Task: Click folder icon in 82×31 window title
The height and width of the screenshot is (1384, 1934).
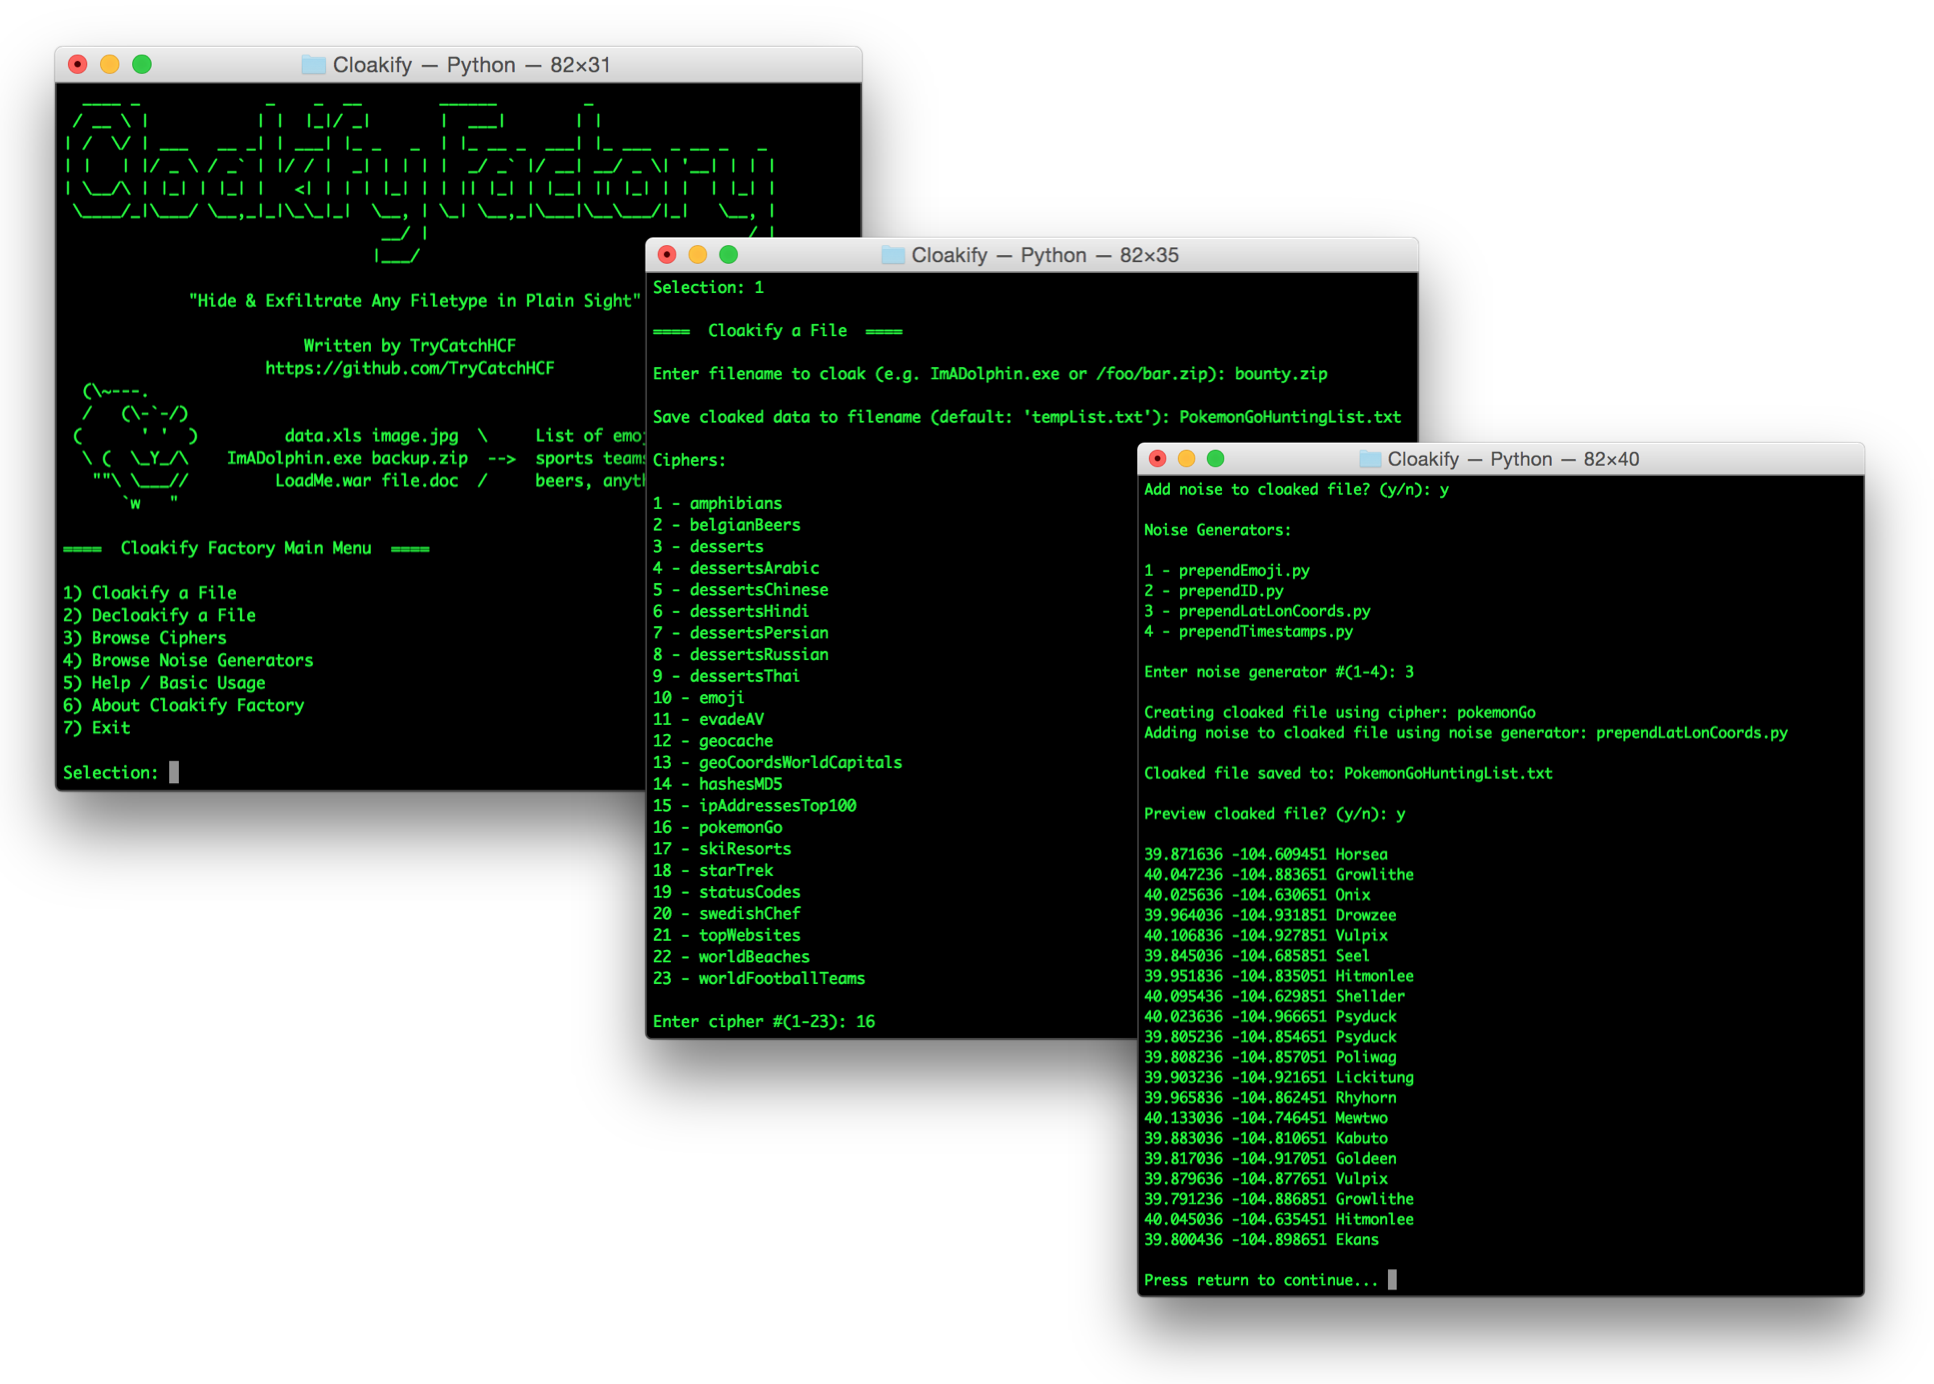Action: click(313, 65)
